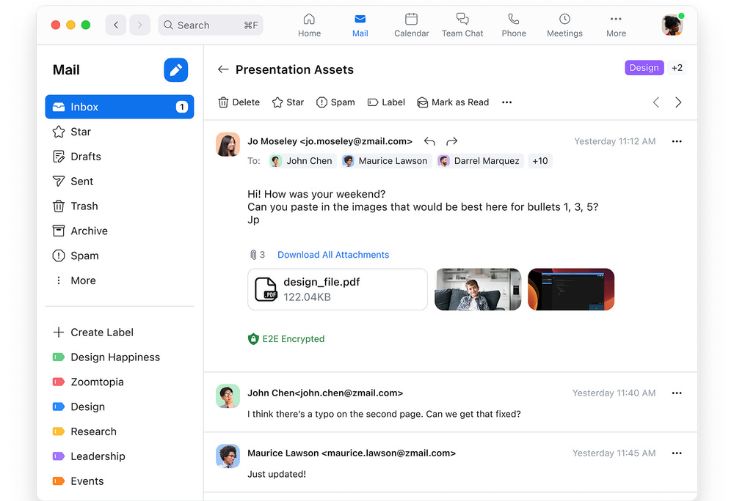
Task: Click Create Label in the sidebar
Action: (101, 332)
